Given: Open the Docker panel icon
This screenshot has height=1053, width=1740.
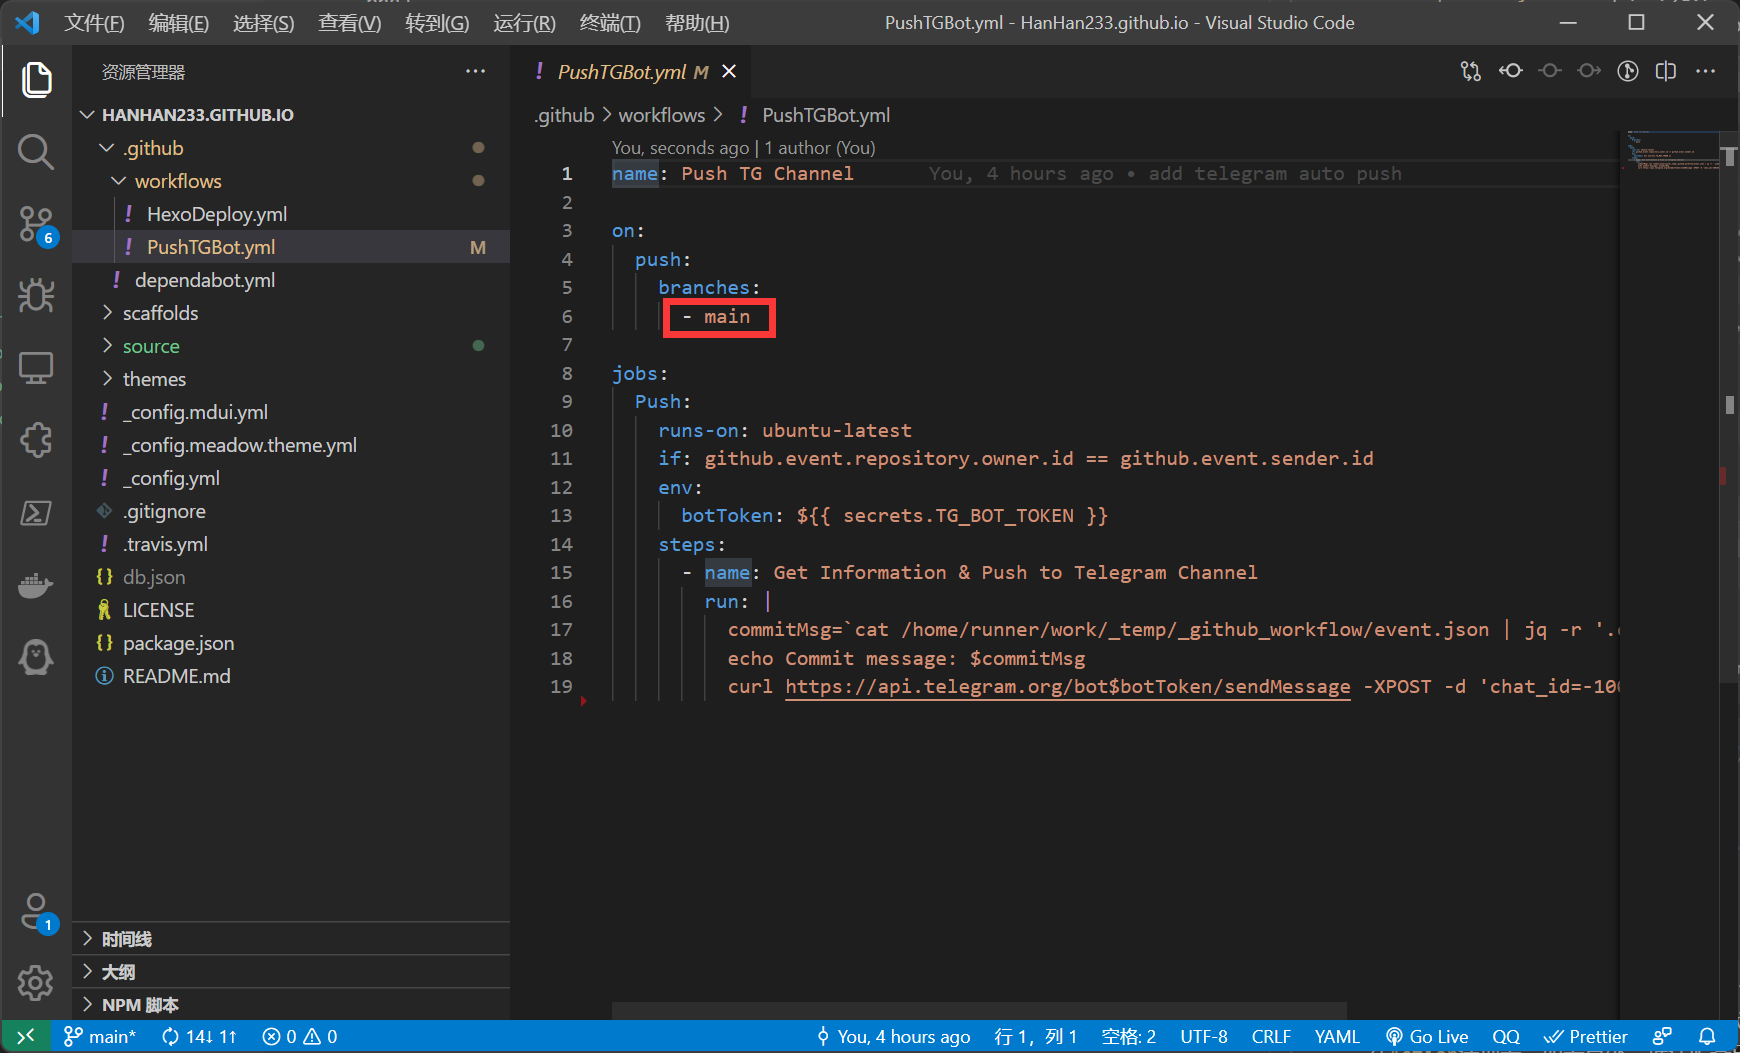Looking at the screenshot, I should [36, 585].
